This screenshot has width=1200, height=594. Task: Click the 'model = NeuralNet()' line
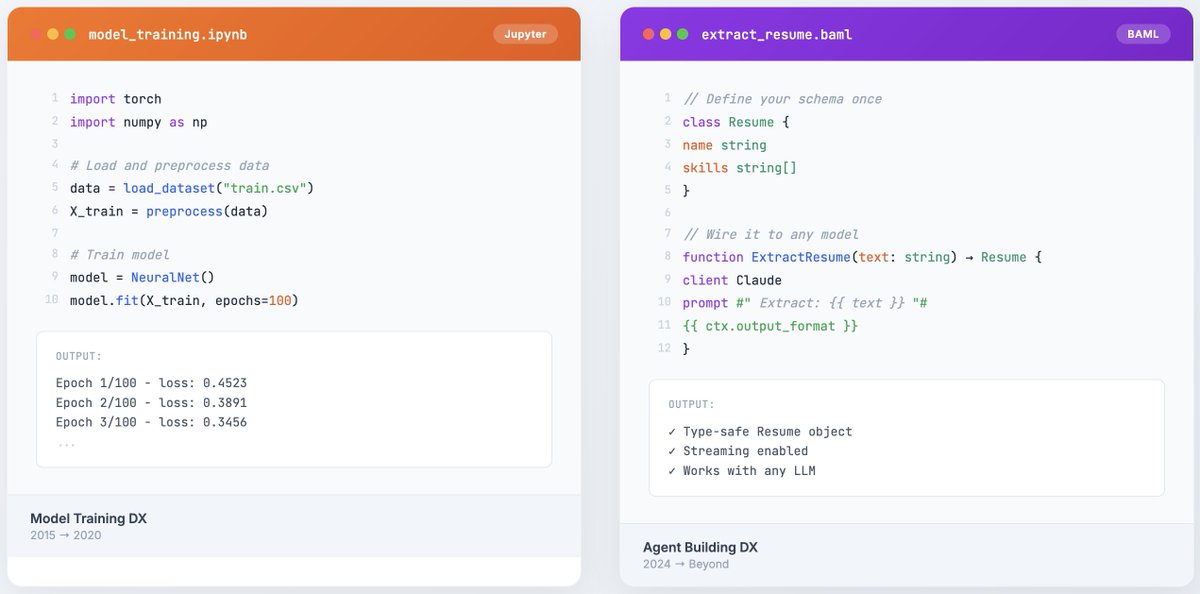[142, 277]
